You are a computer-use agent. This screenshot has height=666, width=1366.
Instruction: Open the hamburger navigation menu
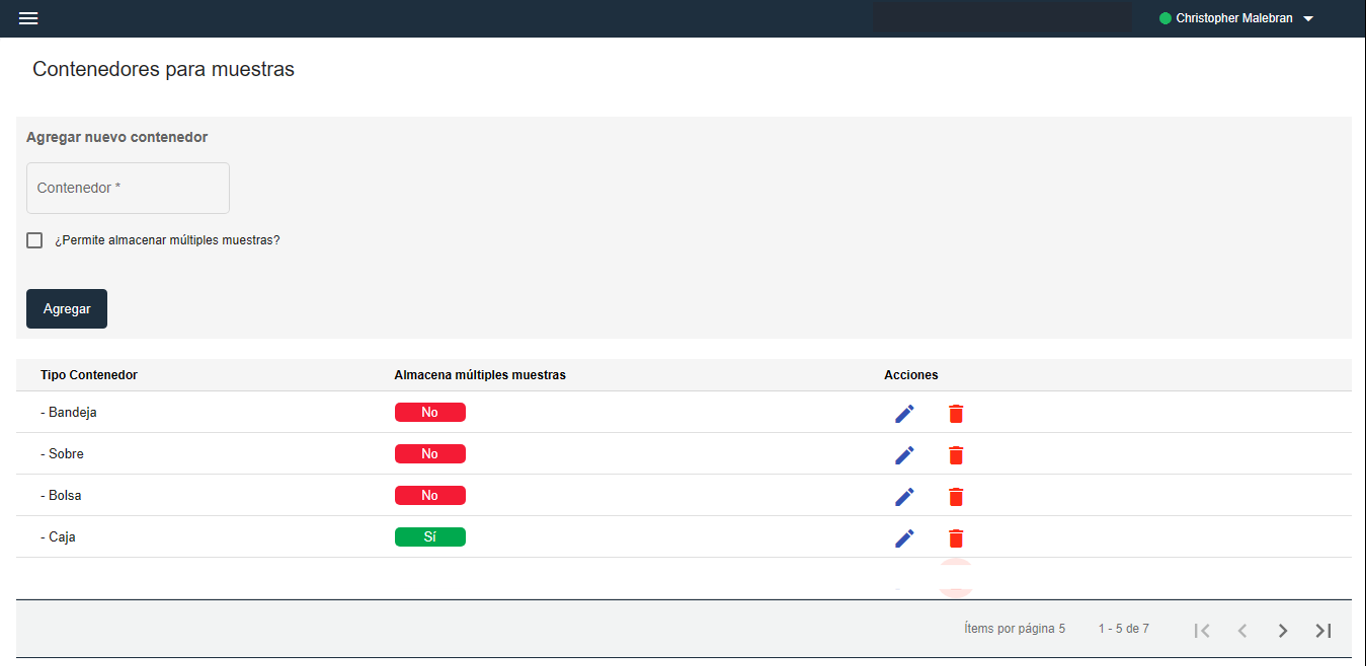click(x=28, y=19)
